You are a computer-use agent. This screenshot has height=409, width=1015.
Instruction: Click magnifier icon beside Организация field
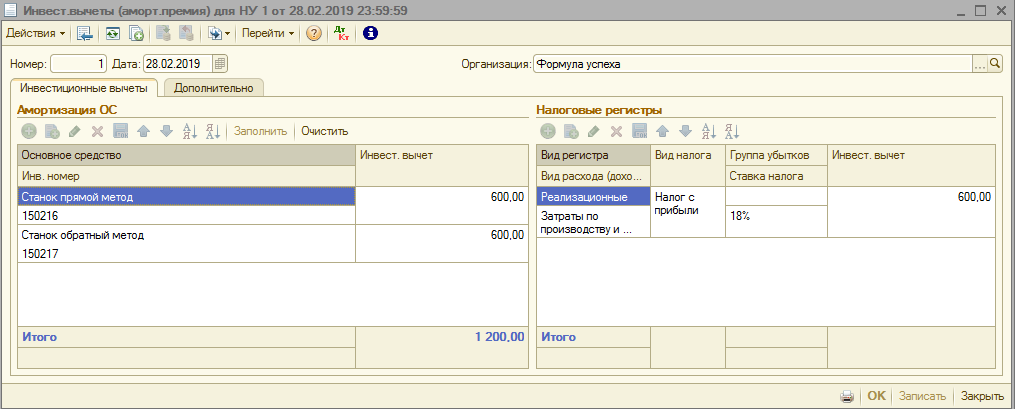coord(995,64)
